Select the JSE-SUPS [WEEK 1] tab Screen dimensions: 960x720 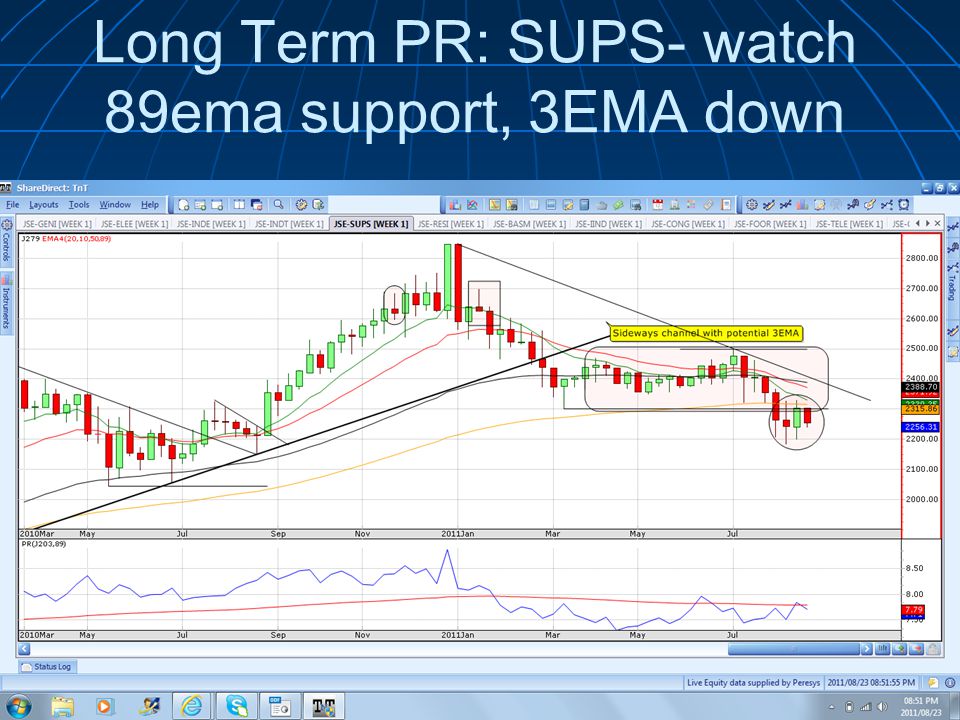371,224
